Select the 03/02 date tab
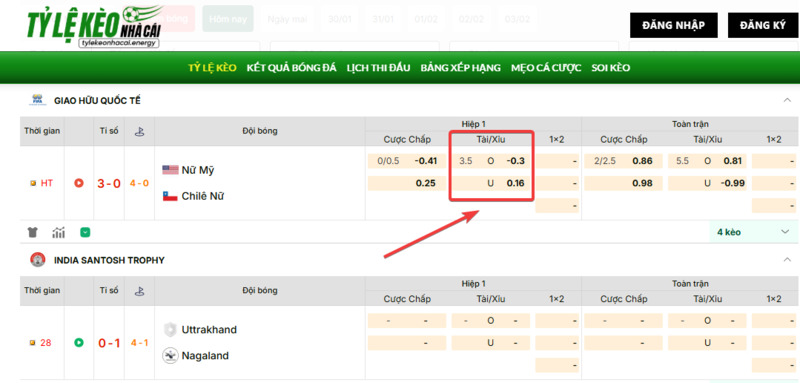 [517, 19]
